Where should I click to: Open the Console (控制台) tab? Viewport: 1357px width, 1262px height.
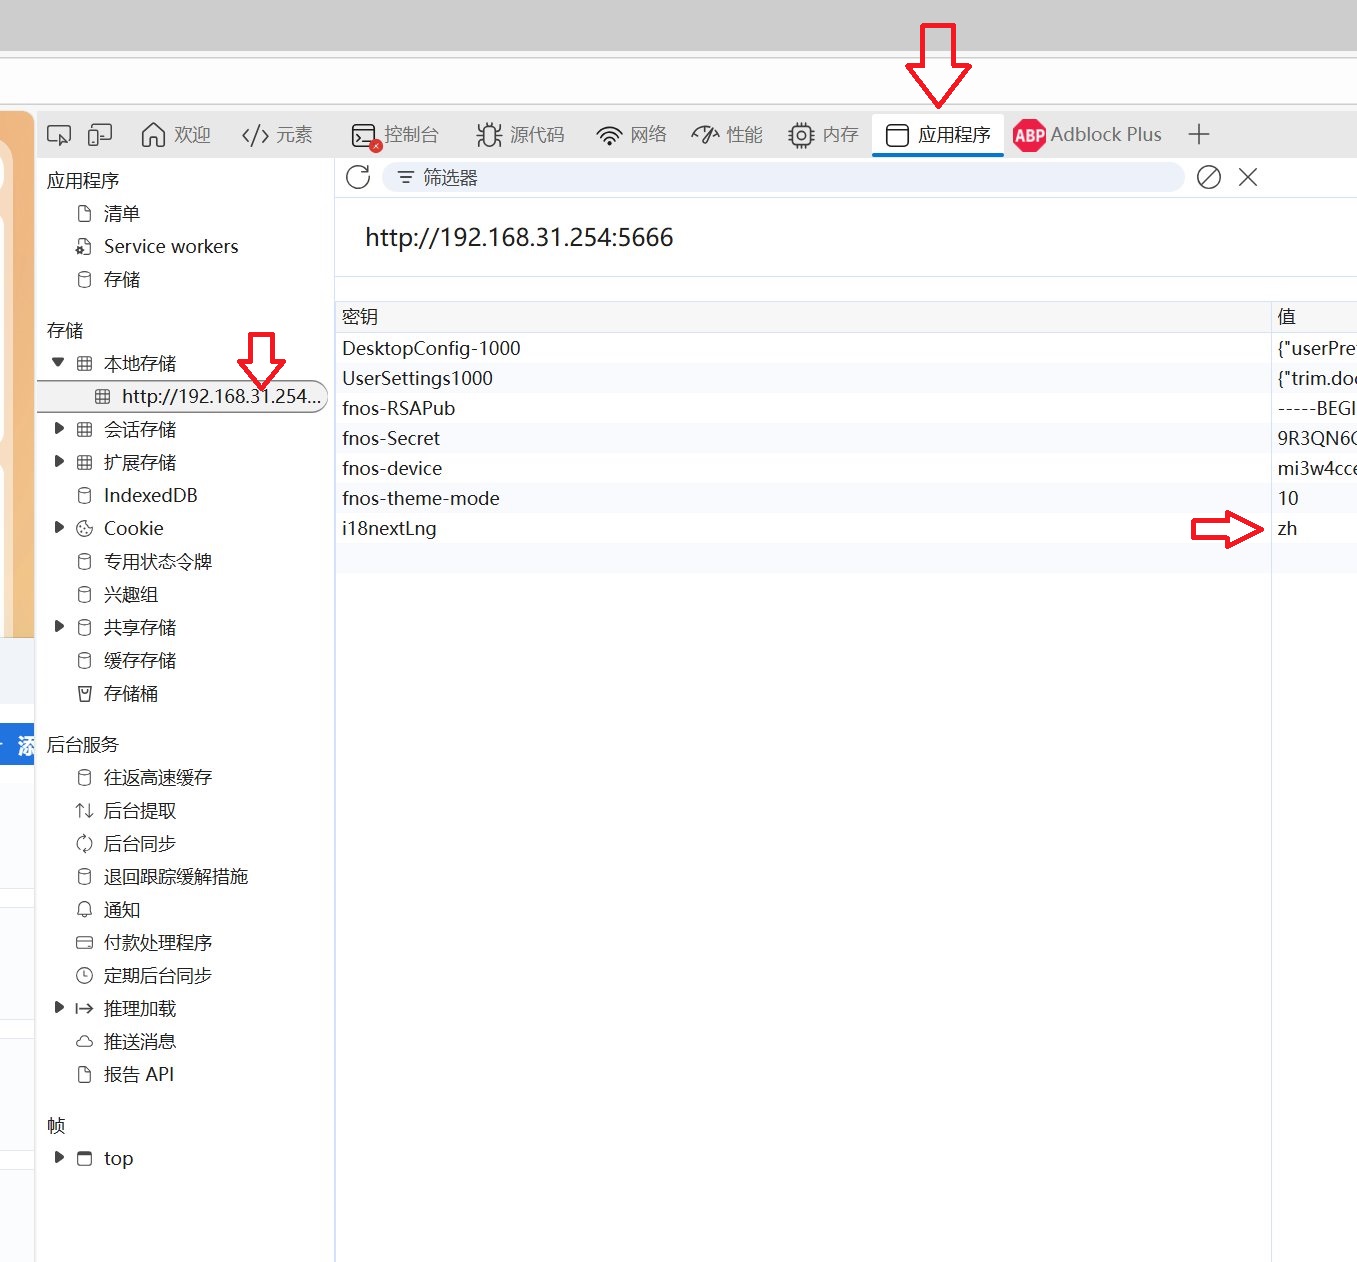[x=395, y=135]
